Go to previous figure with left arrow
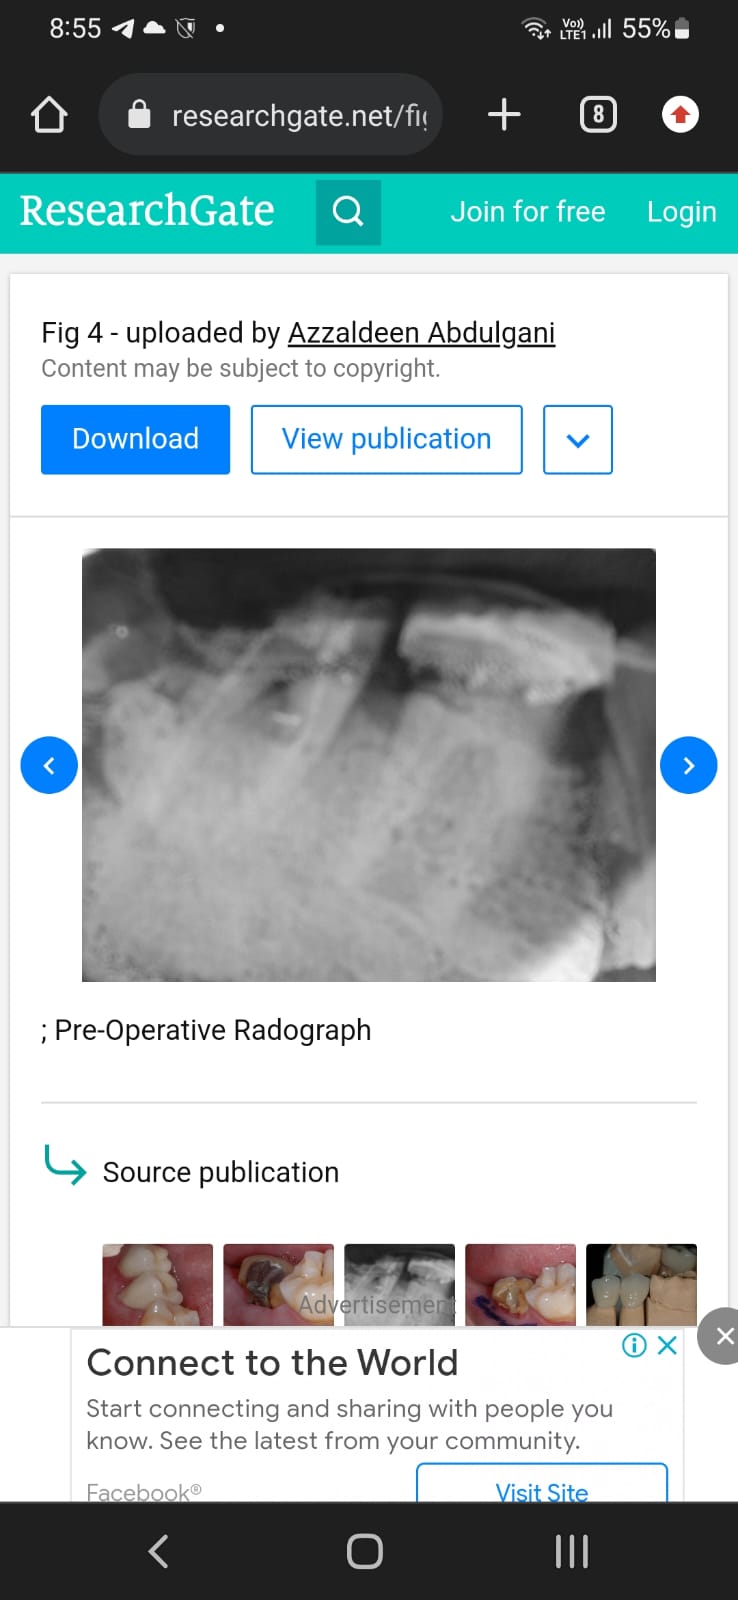Screen dimensions: 738x1600 point(49,765)
